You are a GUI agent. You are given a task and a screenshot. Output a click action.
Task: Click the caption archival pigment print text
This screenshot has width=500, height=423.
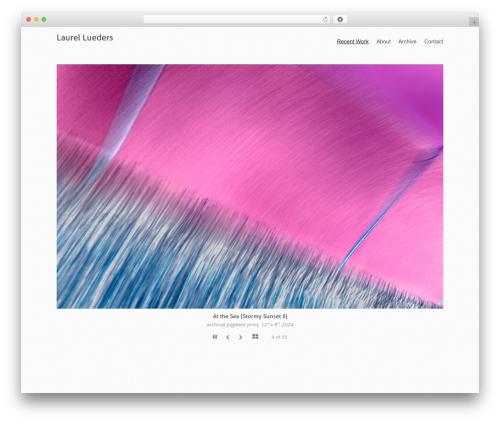pyautogui.click(x=250, y=324)
